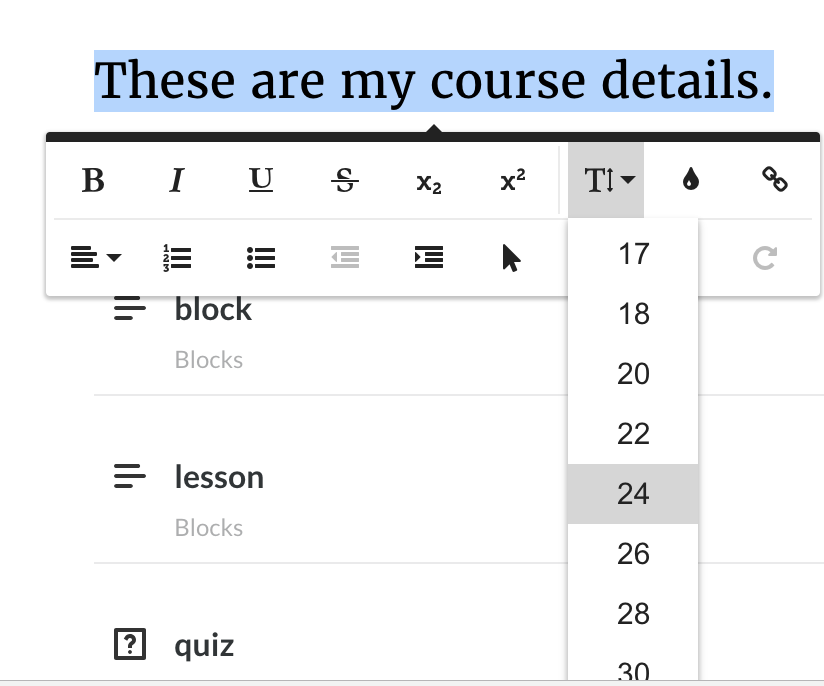Screen dimensions: 824x686
Task: Click the redo arrow icon
Action: coord(764,258)
